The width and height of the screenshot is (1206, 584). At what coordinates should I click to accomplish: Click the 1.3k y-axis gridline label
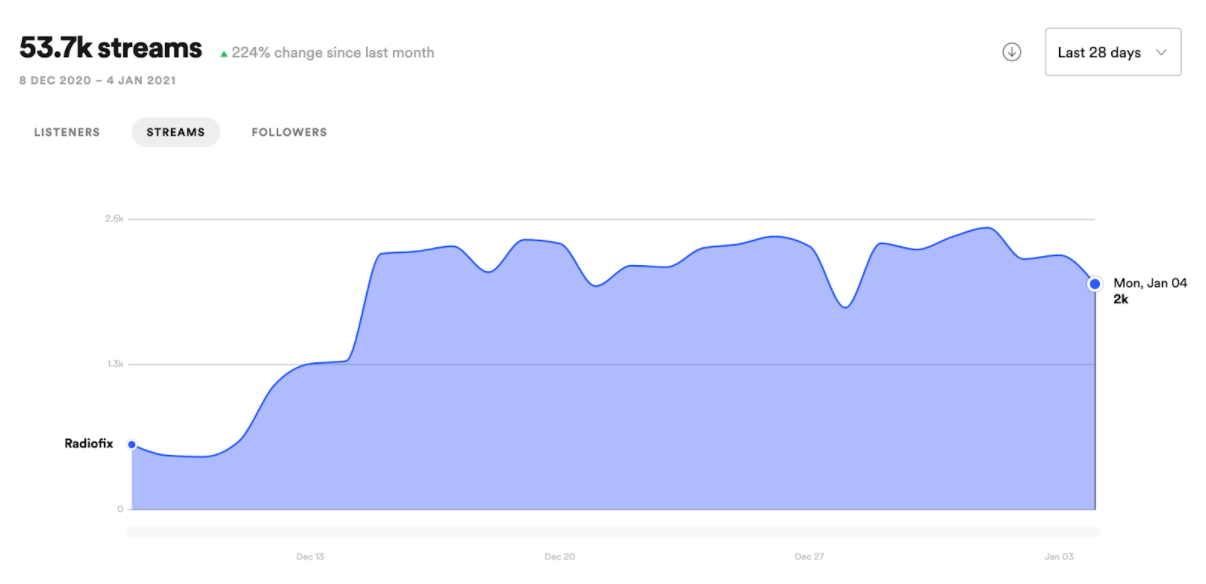pyautogui.click(x=114, y=364)
